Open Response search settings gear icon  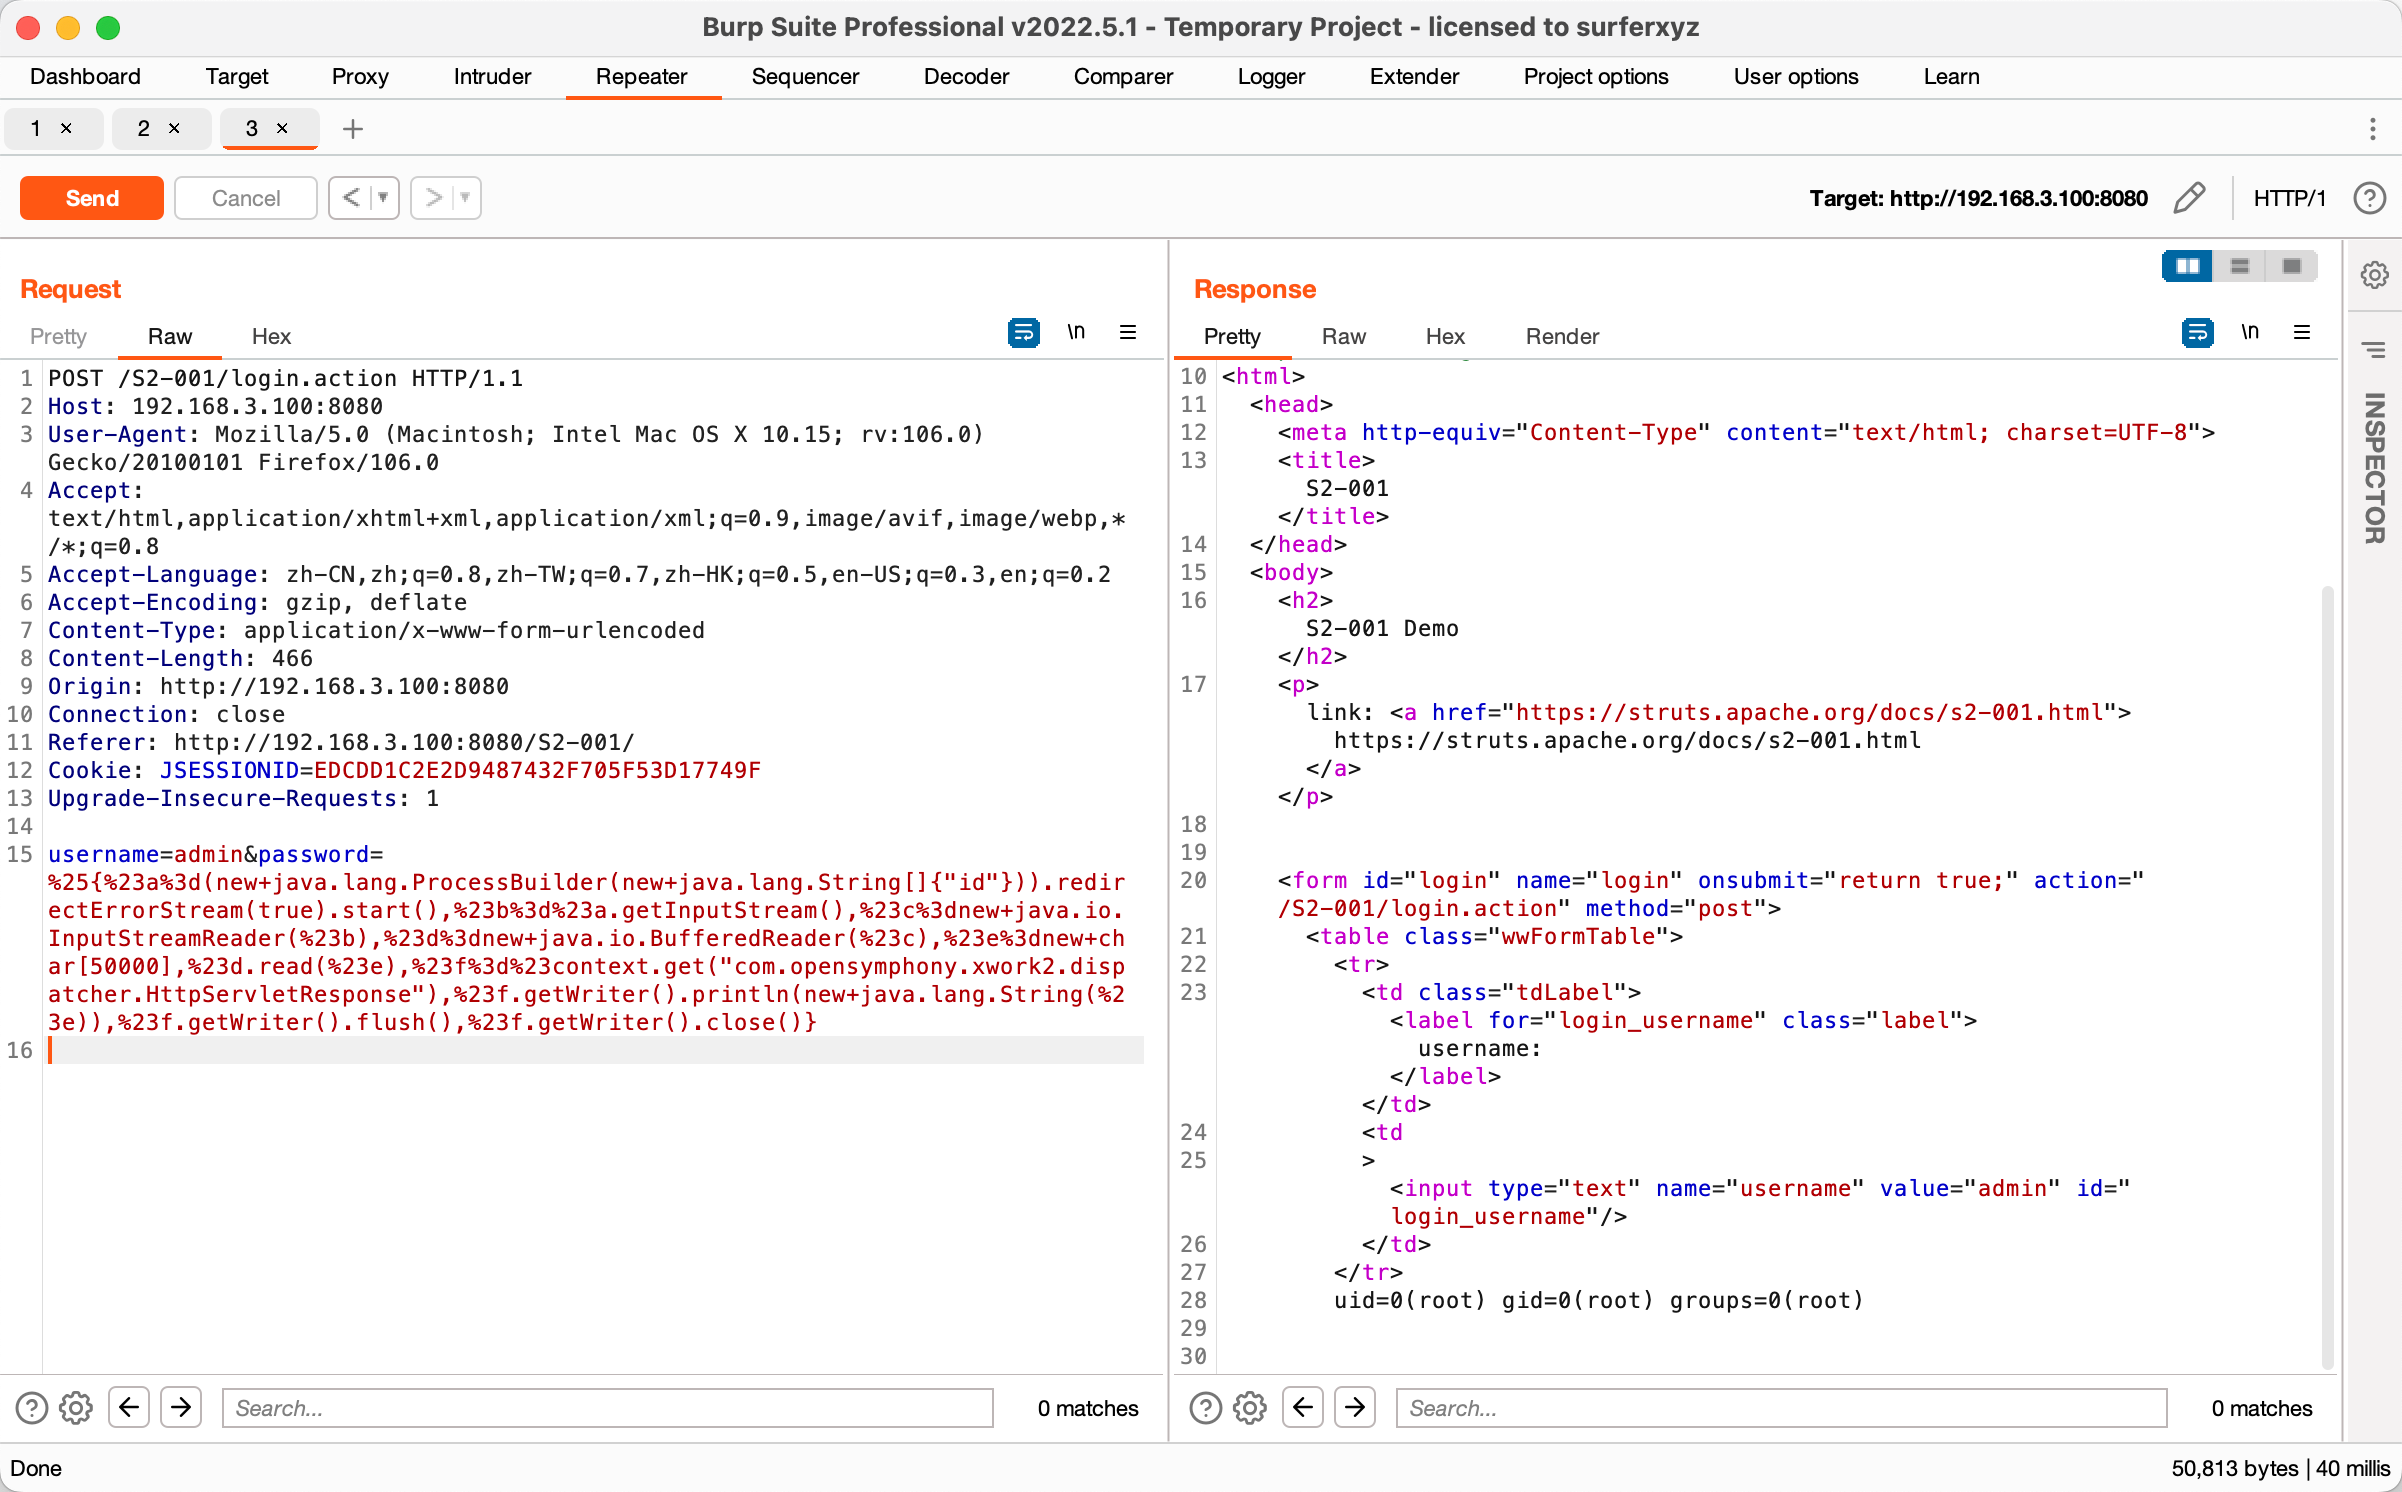(x=1250, y=1408)
